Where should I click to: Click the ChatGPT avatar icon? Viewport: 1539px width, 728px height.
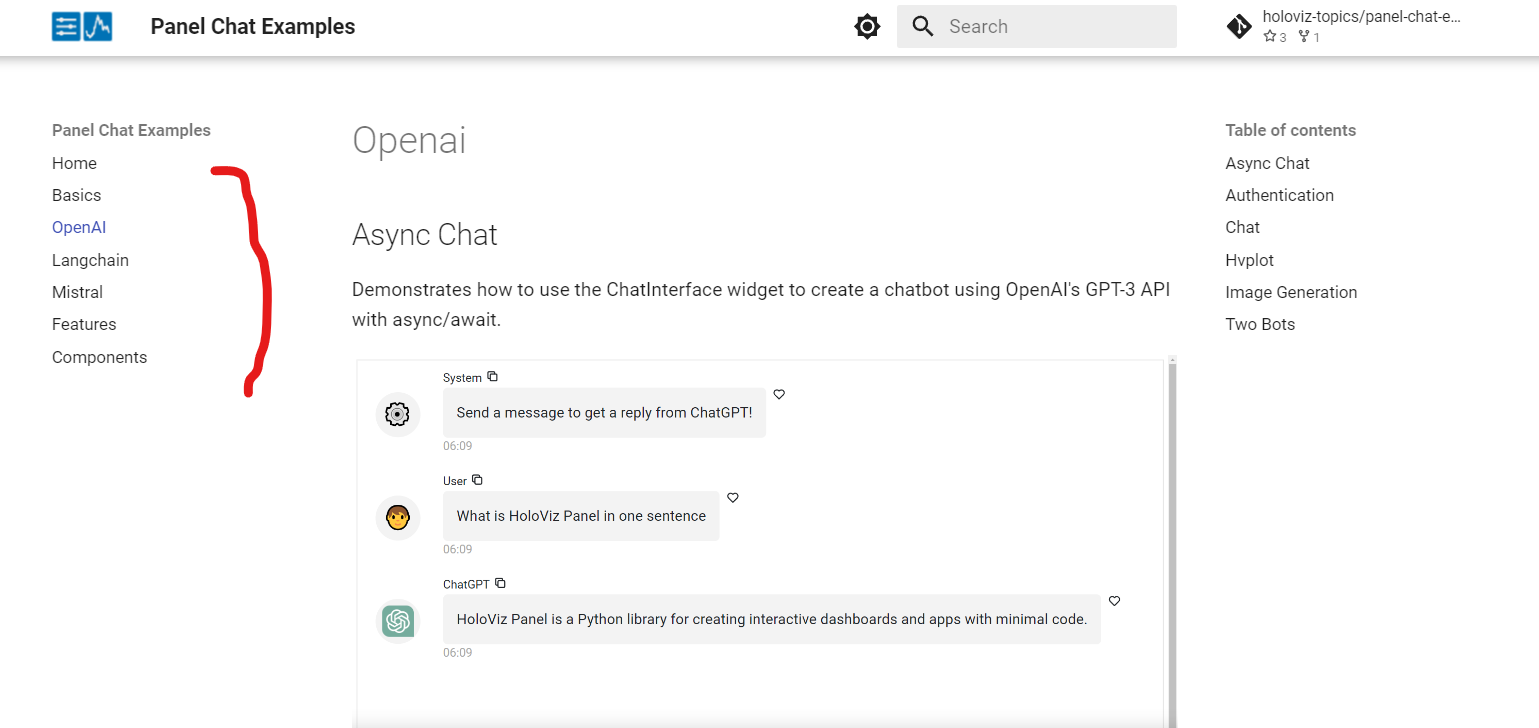397,620
